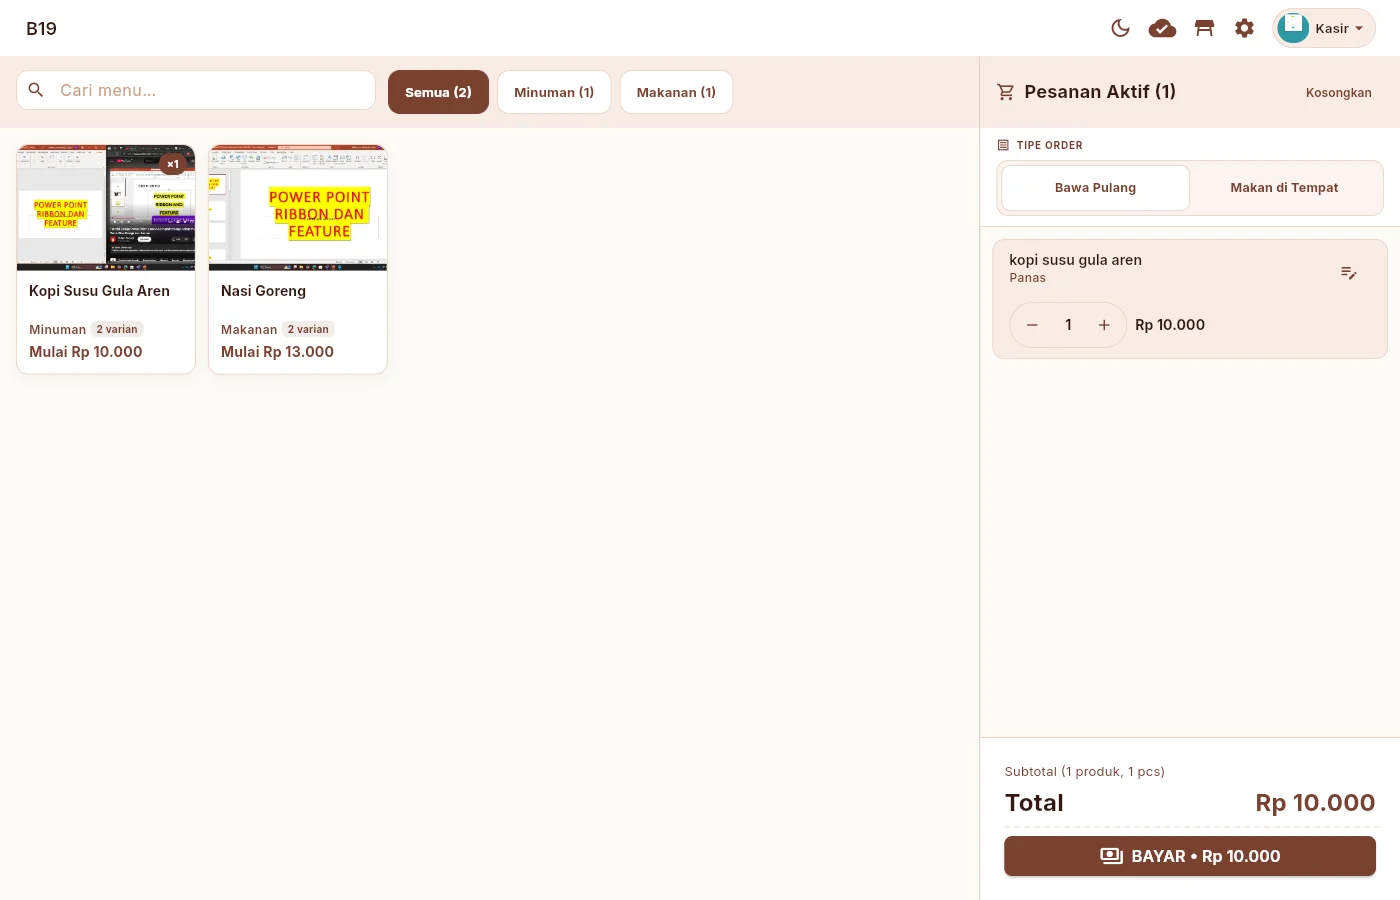Click the search magnifier icon
Screen dimensions: 1400x900
[x=36, y=90]
